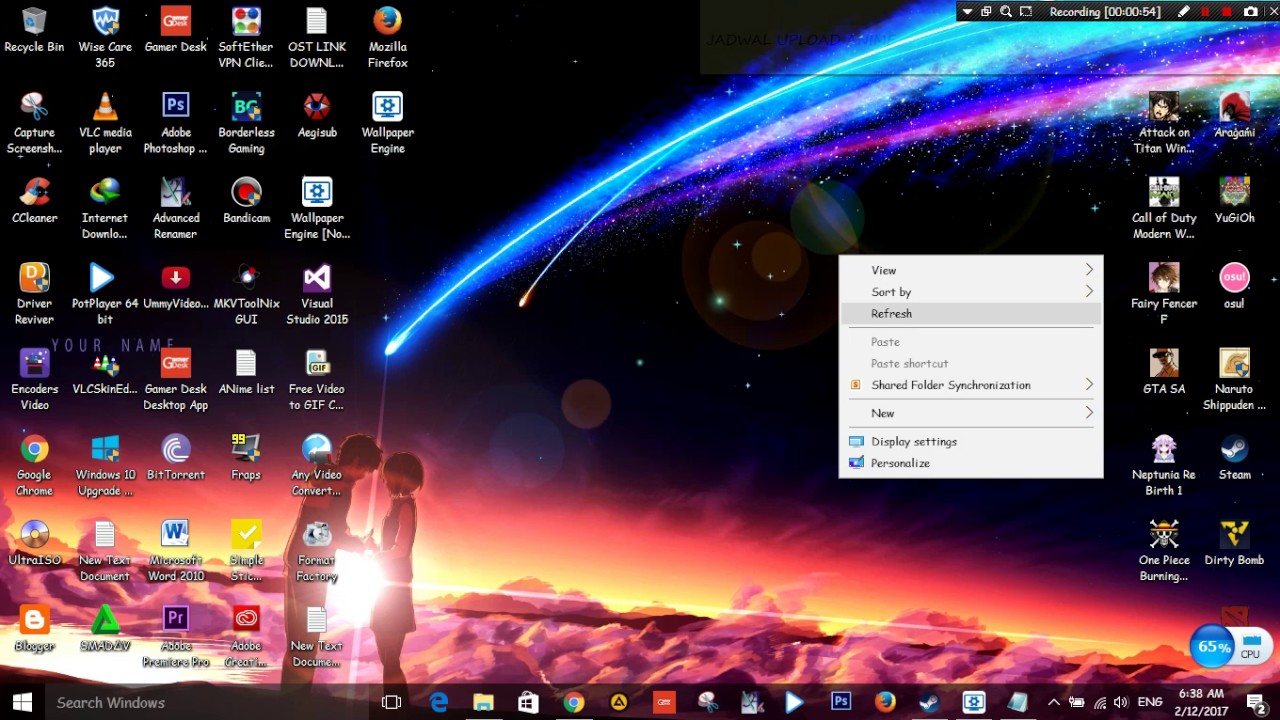Open the New submenu
The width and height of the screenshot is (1280, 720).
click(970, 413)
